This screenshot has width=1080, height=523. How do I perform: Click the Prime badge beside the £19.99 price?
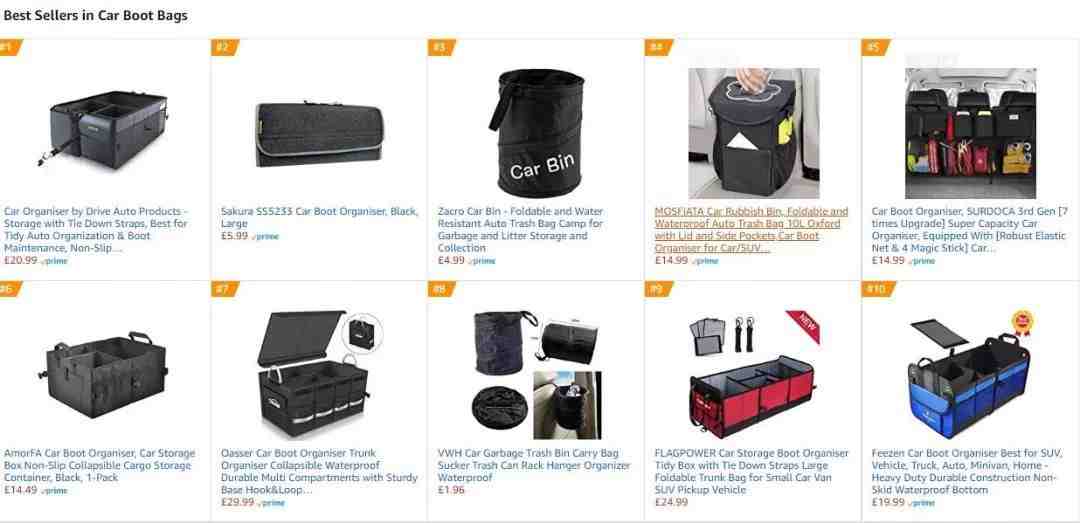click(922, 503)
